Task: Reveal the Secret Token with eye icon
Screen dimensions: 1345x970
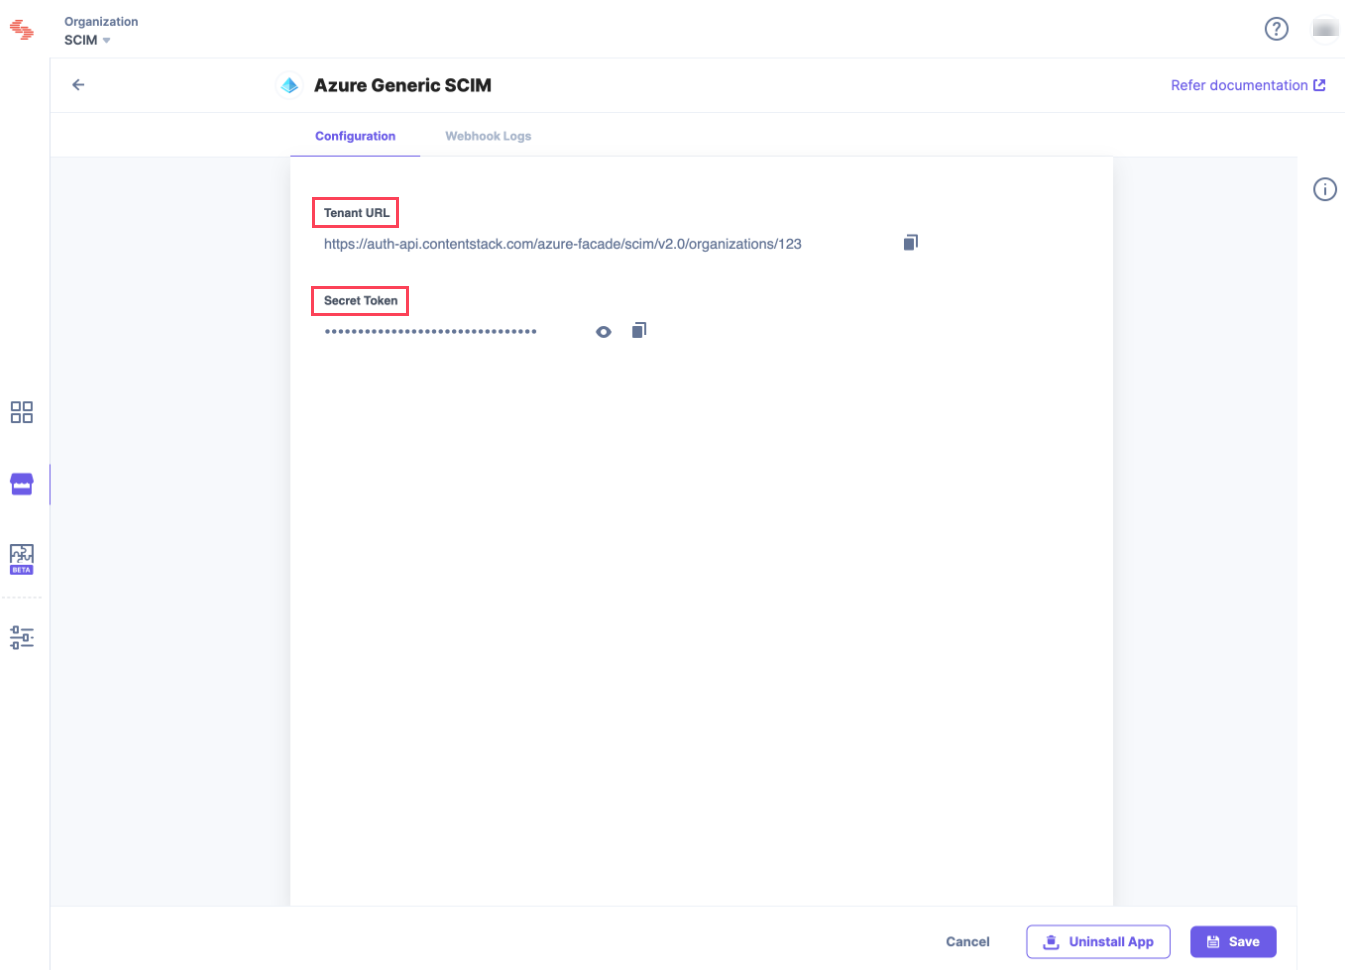Action: (x=603, y=332)
